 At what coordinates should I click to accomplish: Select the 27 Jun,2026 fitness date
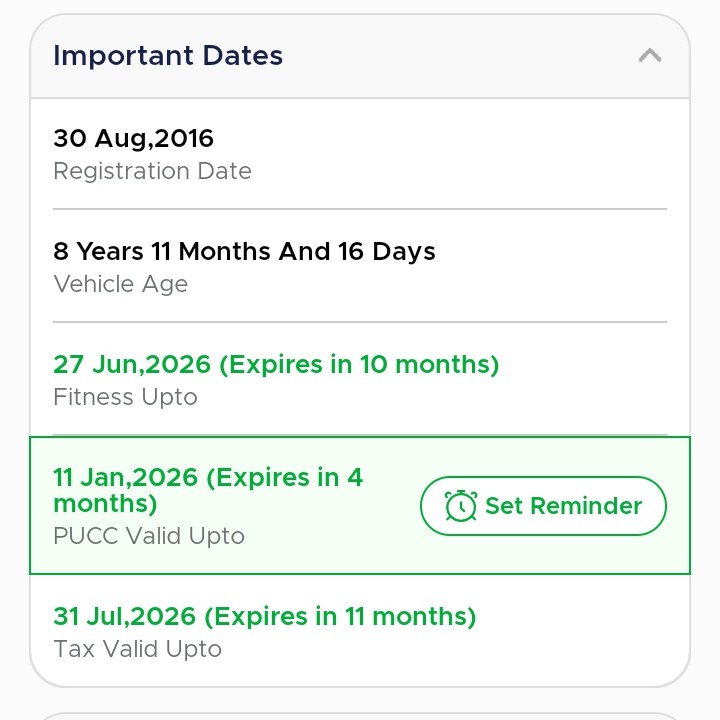(x=132, y=364)
